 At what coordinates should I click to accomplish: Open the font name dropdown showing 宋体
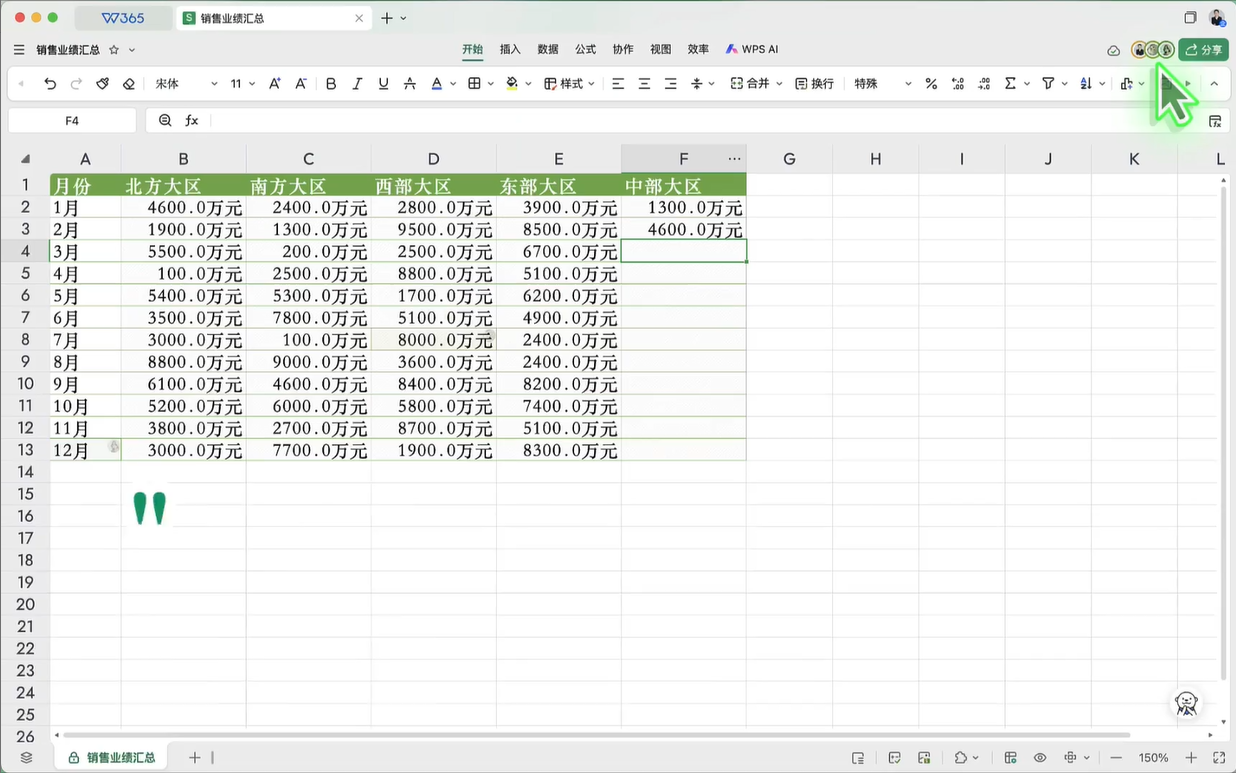tap(186, 84)
